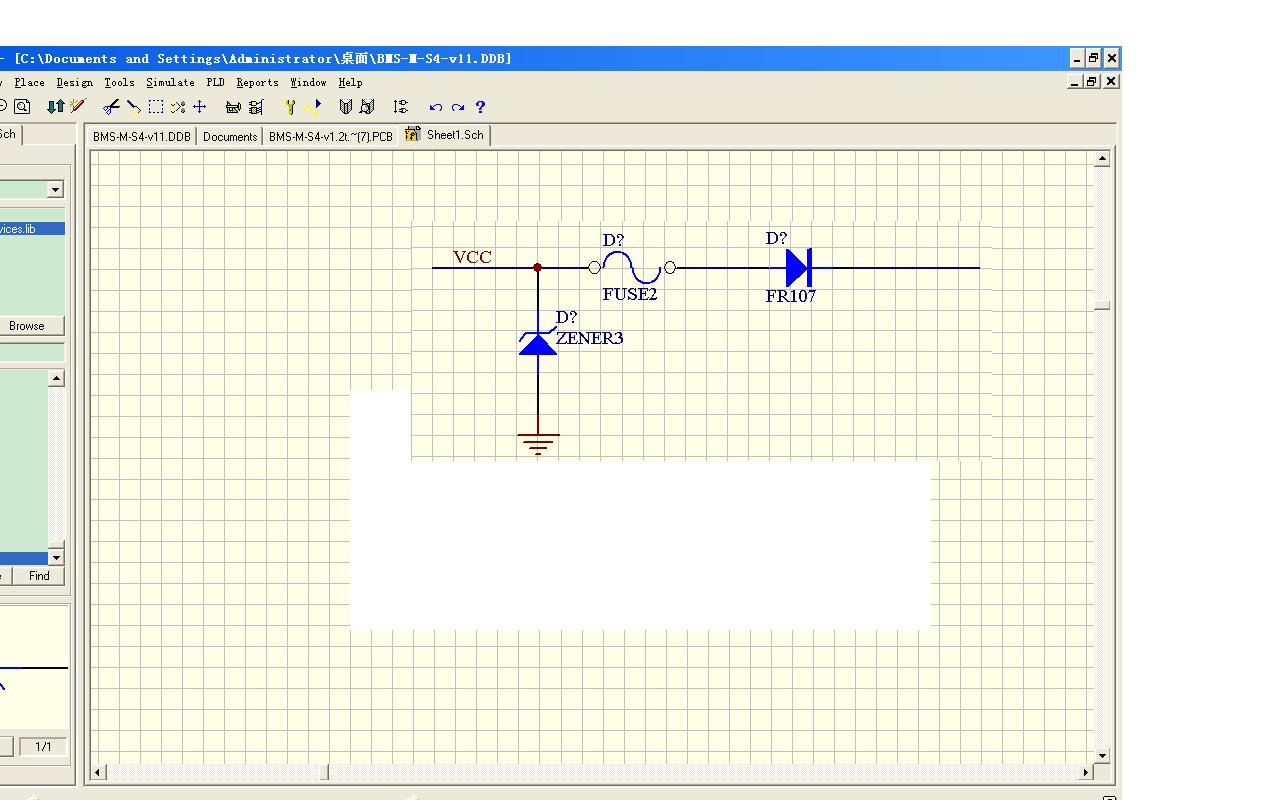This screenshot has width=1280, height=800.
Task: Open the Reports menu
Action: point(257,83)
